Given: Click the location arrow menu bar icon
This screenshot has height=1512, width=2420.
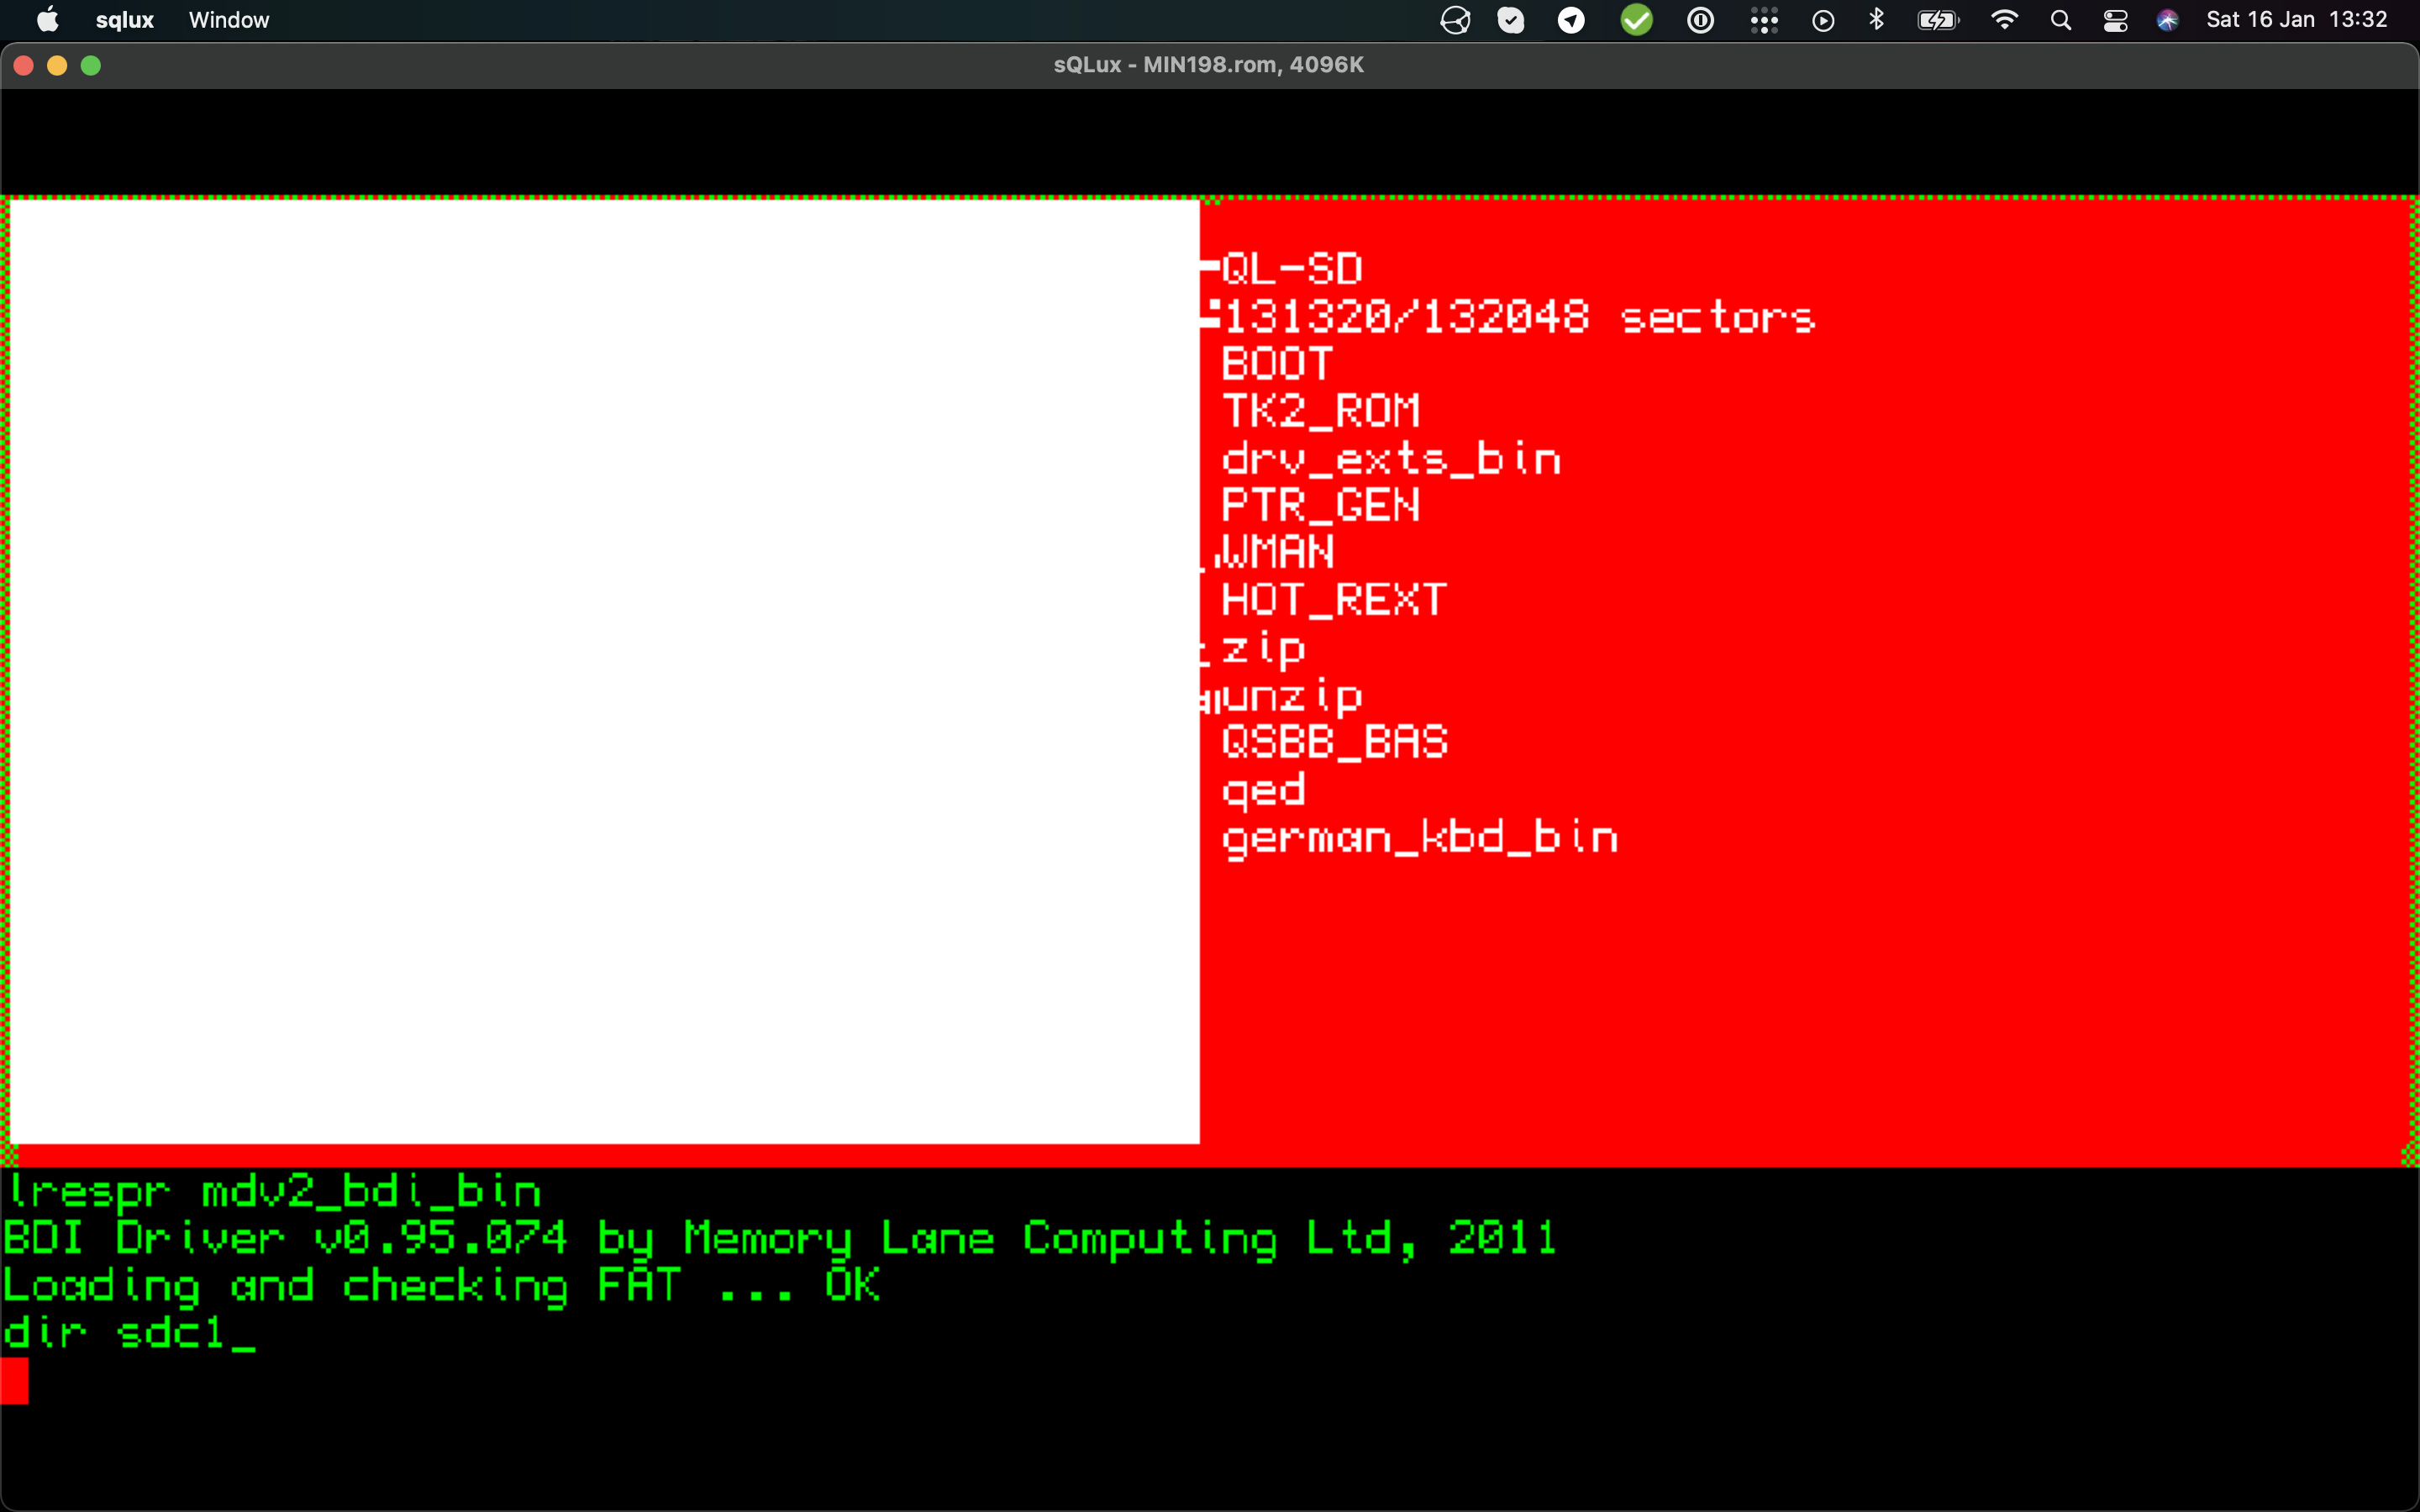Looking at the screenshot, I should pyautogui.click(x=1571, y=20).
